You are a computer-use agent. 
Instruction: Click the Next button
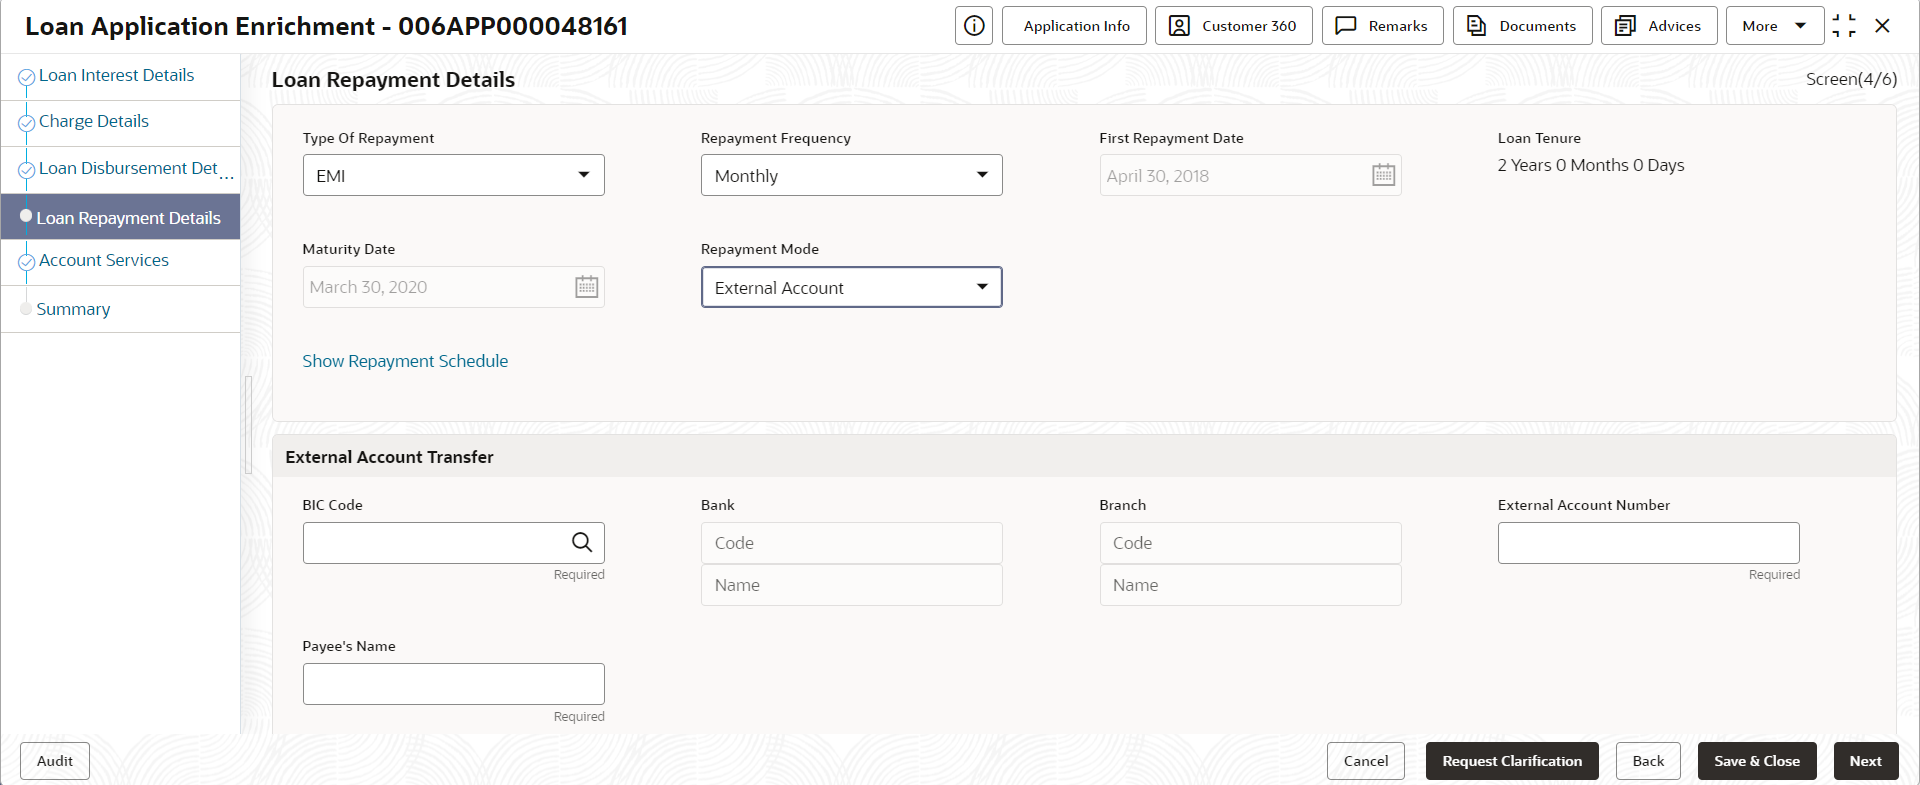[1865, 761]
